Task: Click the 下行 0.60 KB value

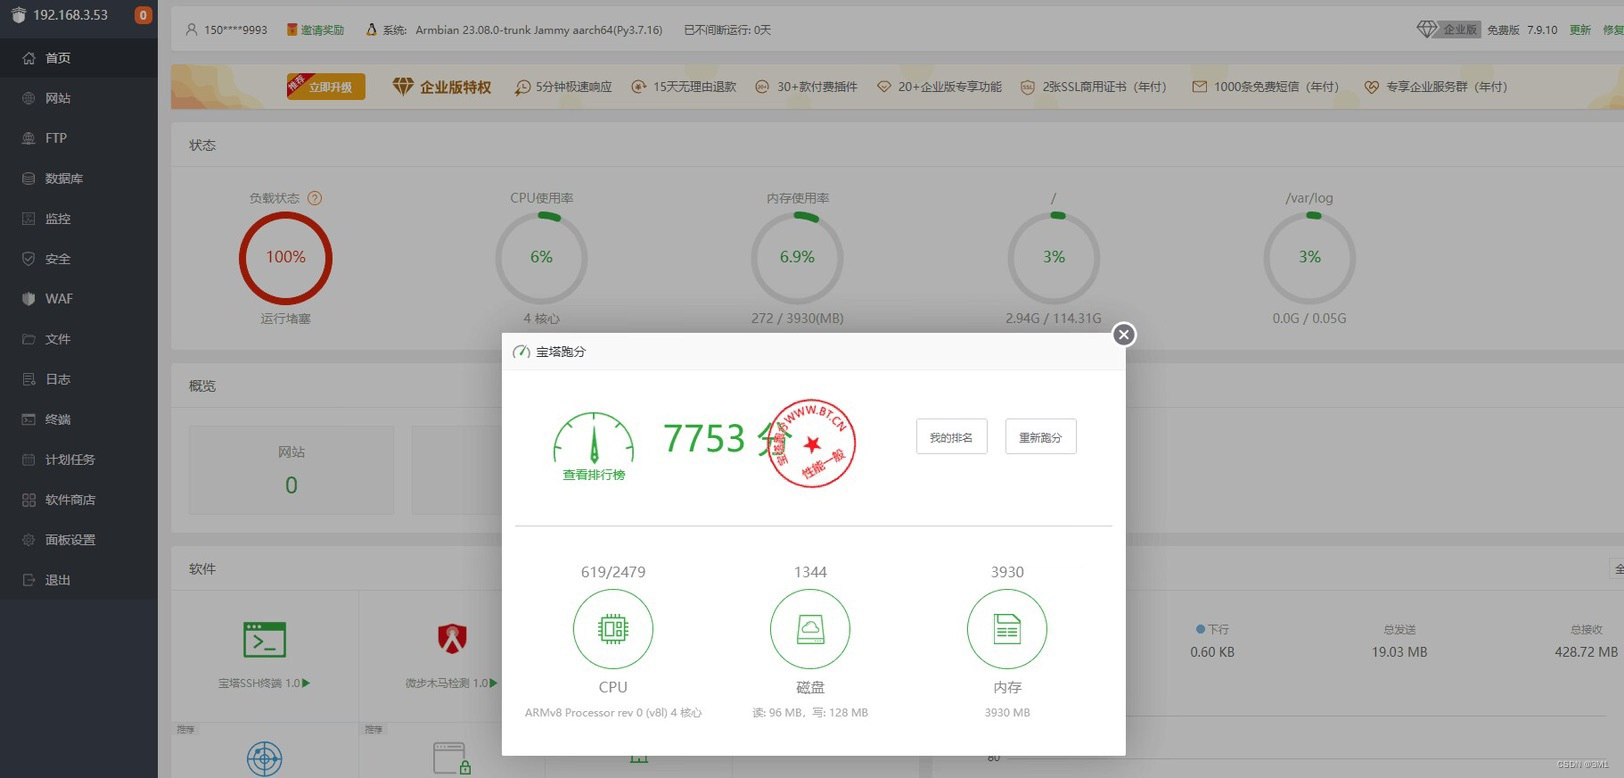Action: [1212, 652]
